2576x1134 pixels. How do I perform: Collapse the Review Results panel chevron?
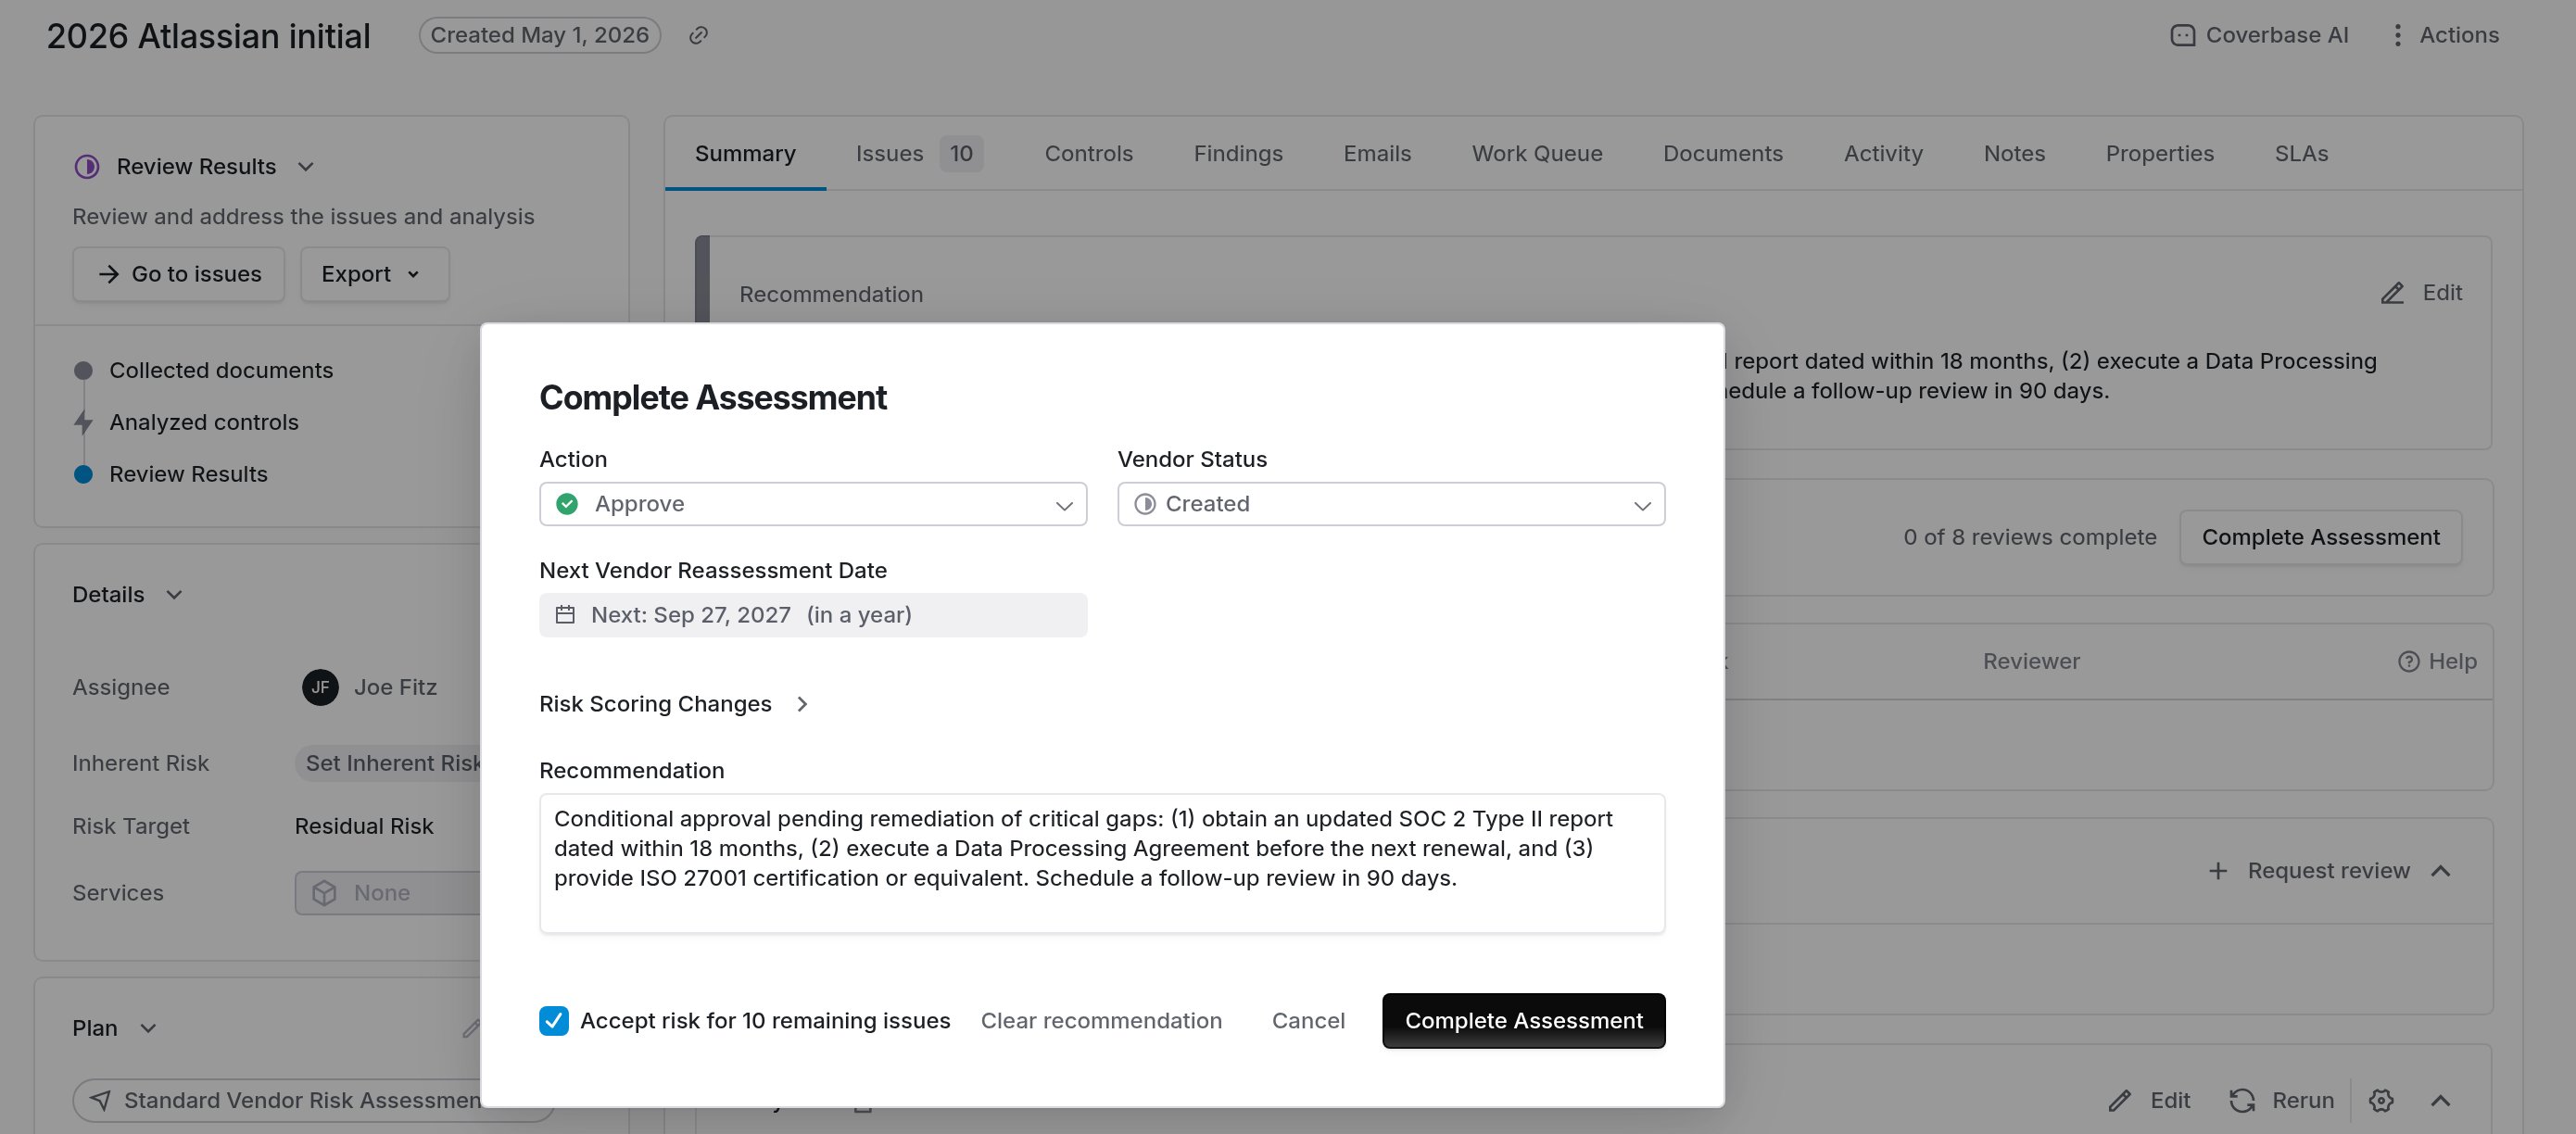306,166
